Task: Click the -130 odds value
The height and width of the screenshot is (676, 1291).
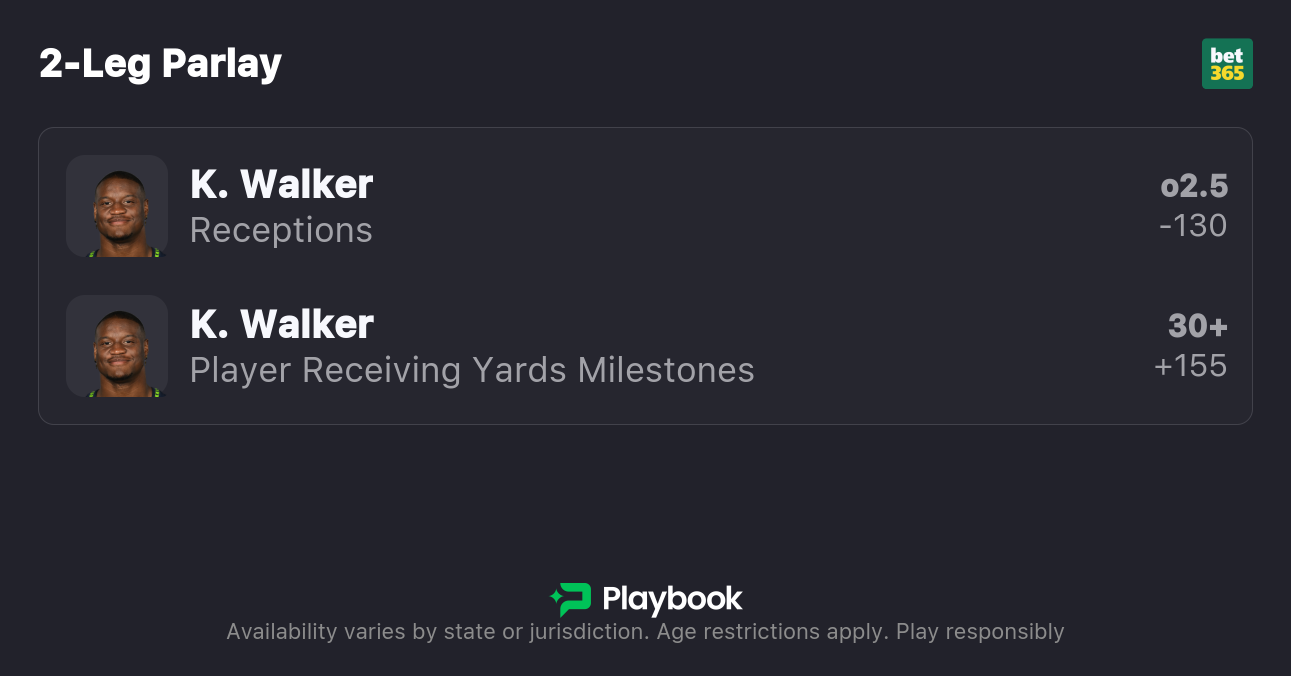Action: (x=1193, y=226)
